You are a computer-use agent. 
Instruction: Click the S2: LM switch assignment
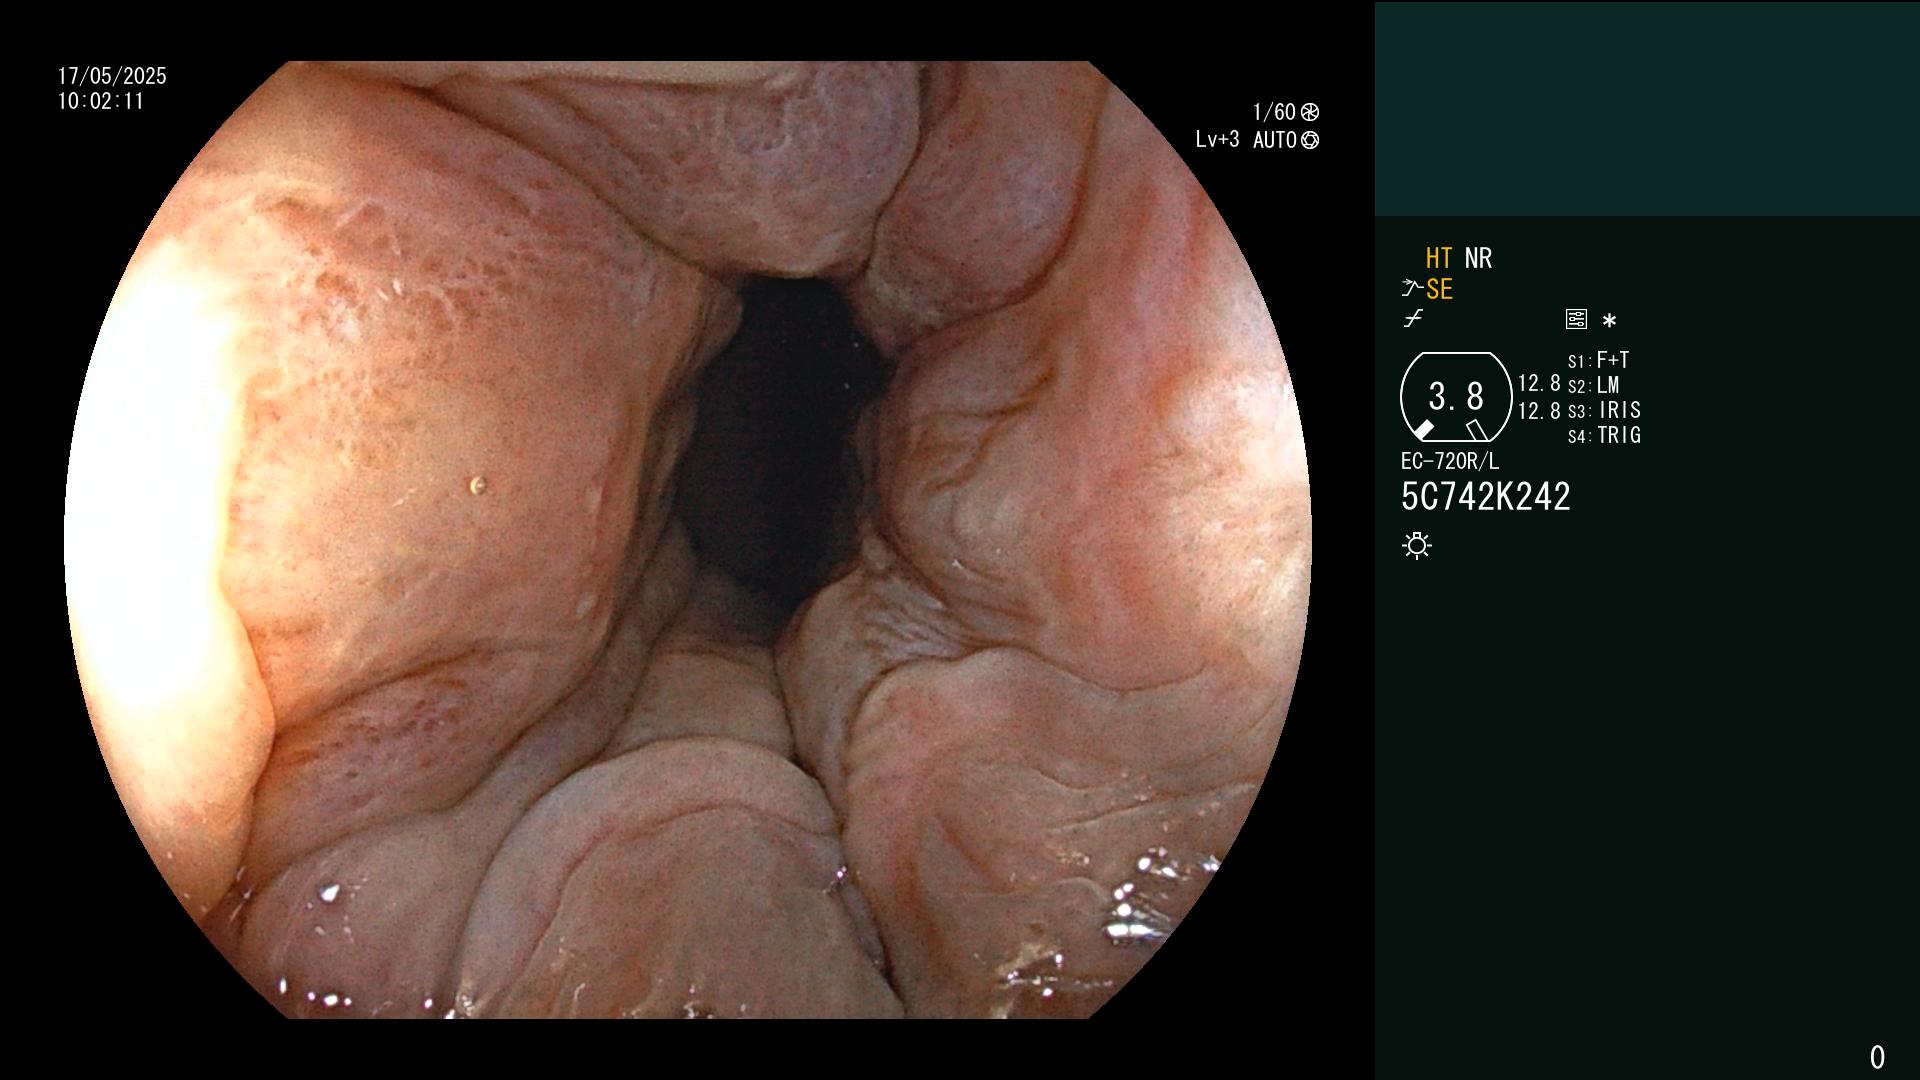pyautogui.click(x=1593, y=385)
